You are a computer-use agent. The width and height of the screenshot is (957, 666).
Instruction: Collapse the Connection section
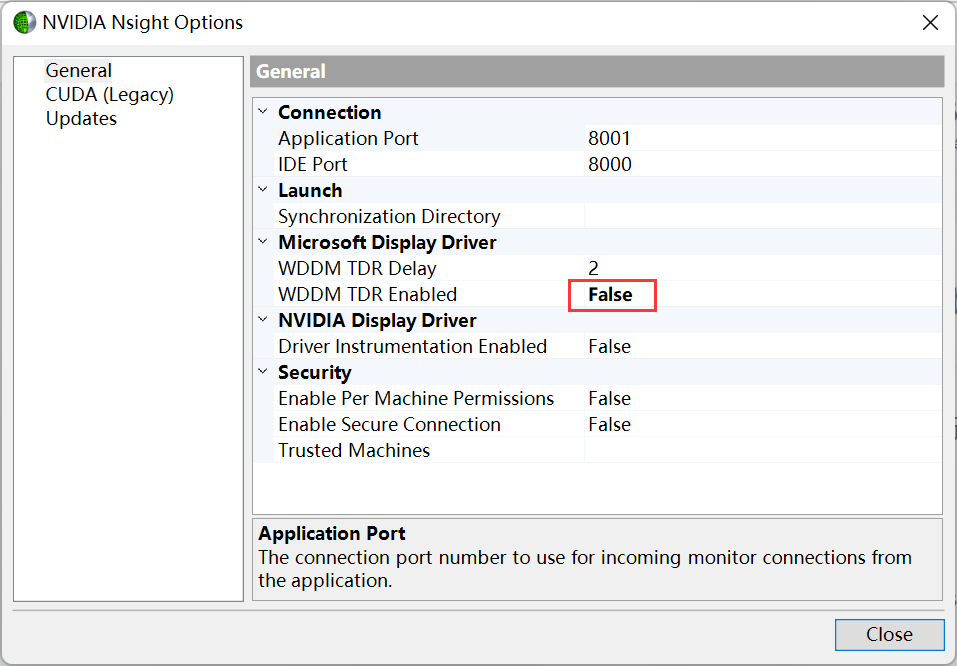pos(263,112)
